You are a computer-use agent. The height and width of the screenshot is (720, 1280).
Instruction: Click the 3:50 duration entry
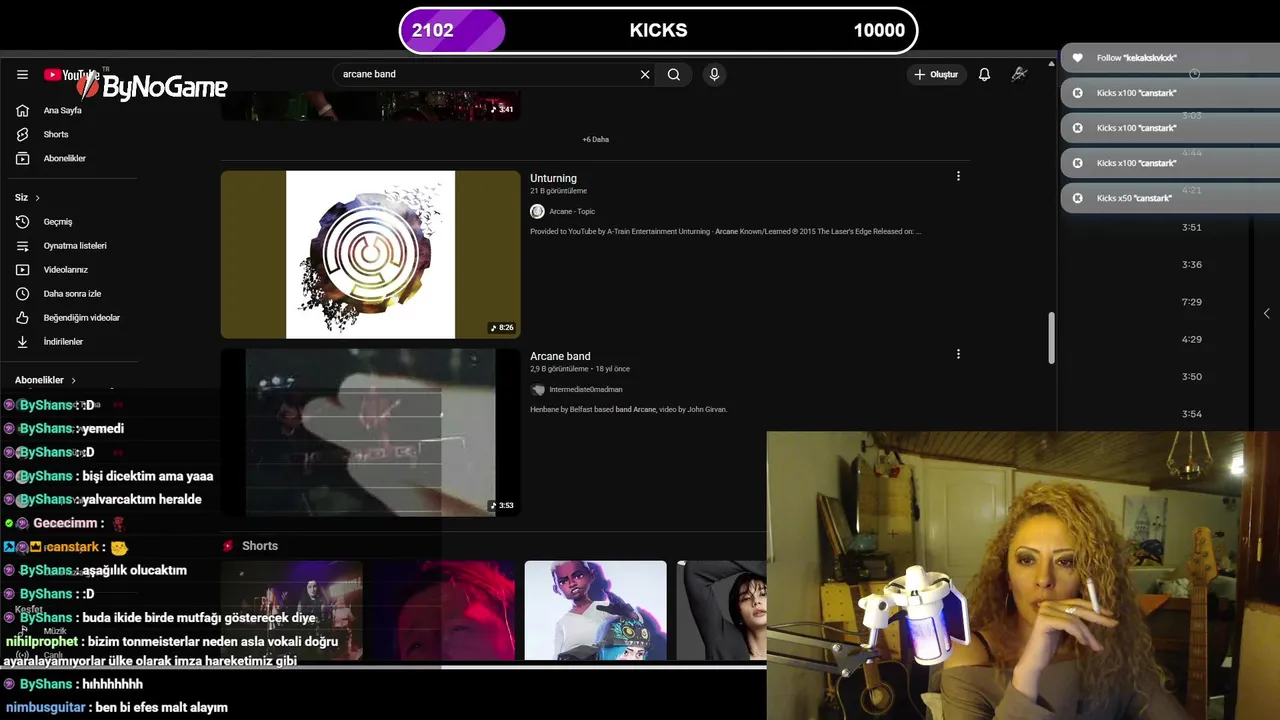pyautogui.click(x=1191, y=377)
